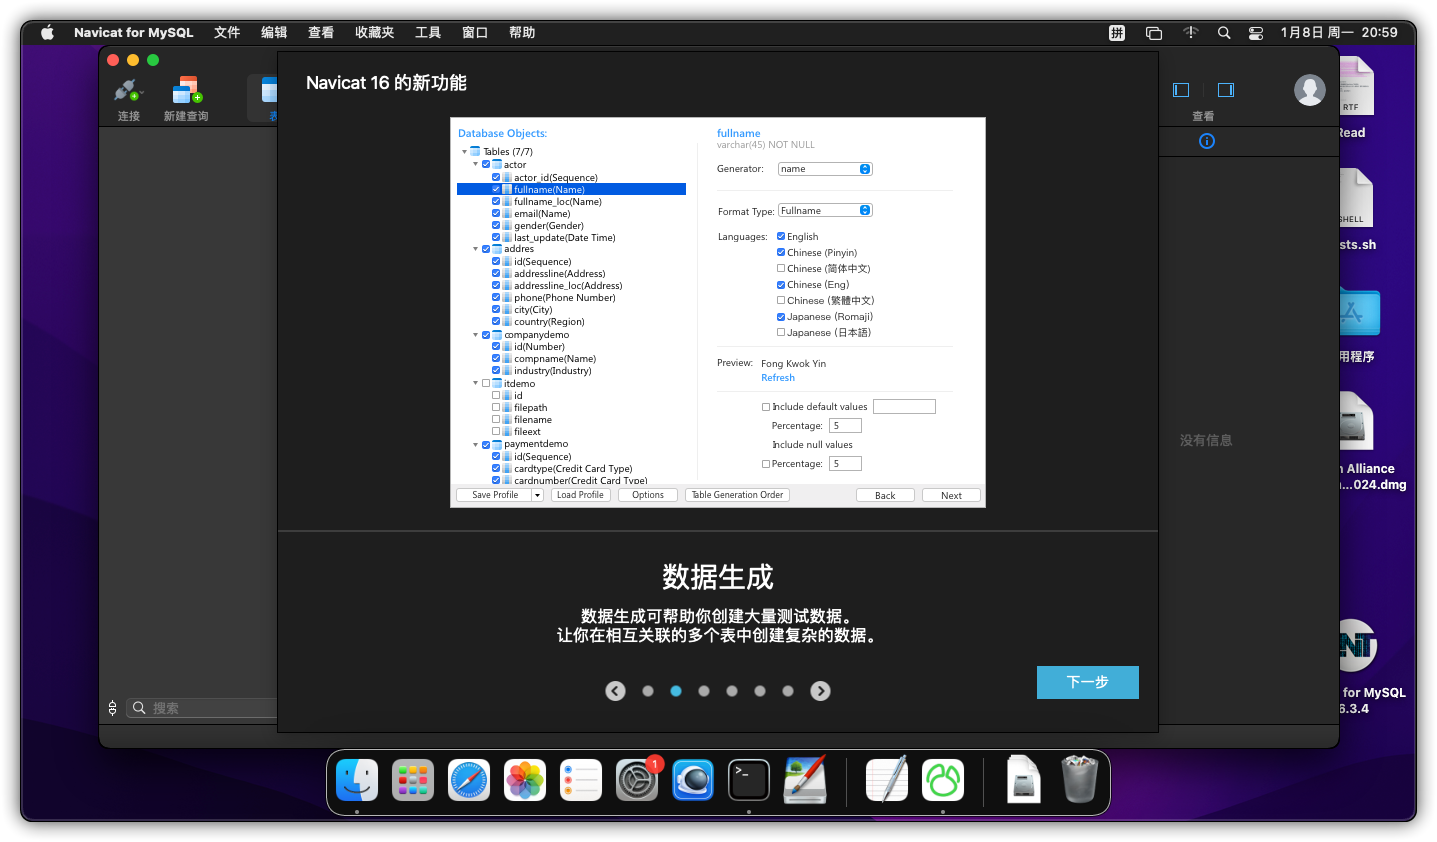Click the astronaut helmet app in Dock
This screenshot has height=842, width=1437.
pos(693,780)
